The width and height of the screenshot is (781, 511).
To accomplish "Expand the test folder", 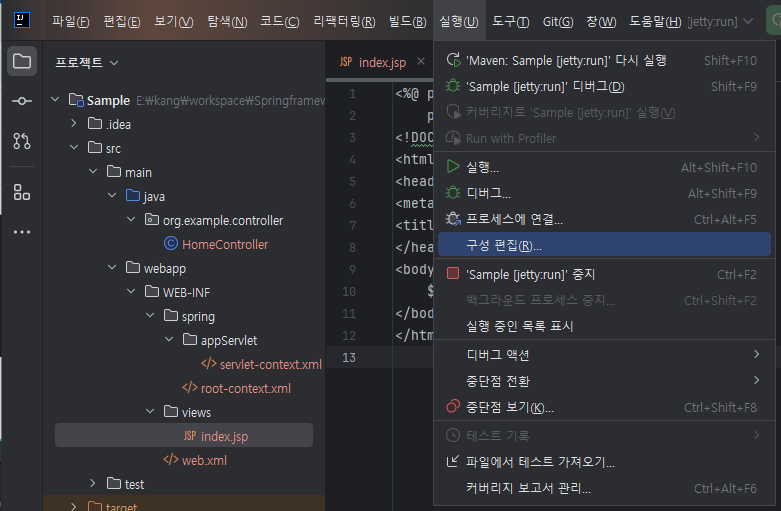I will [93, 483].
